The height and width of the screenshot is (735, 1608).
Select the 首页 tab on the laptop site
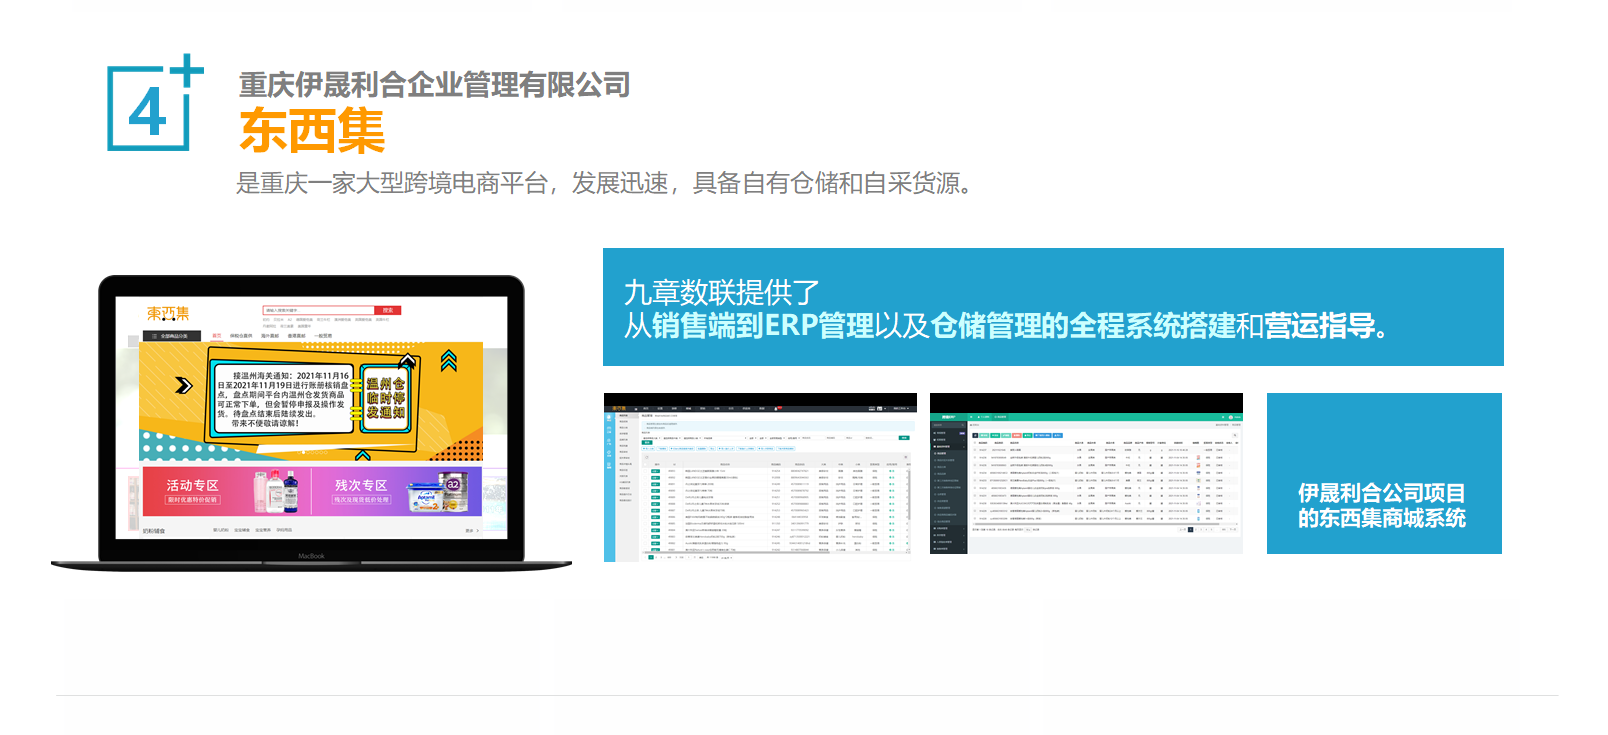click(217, 336)
